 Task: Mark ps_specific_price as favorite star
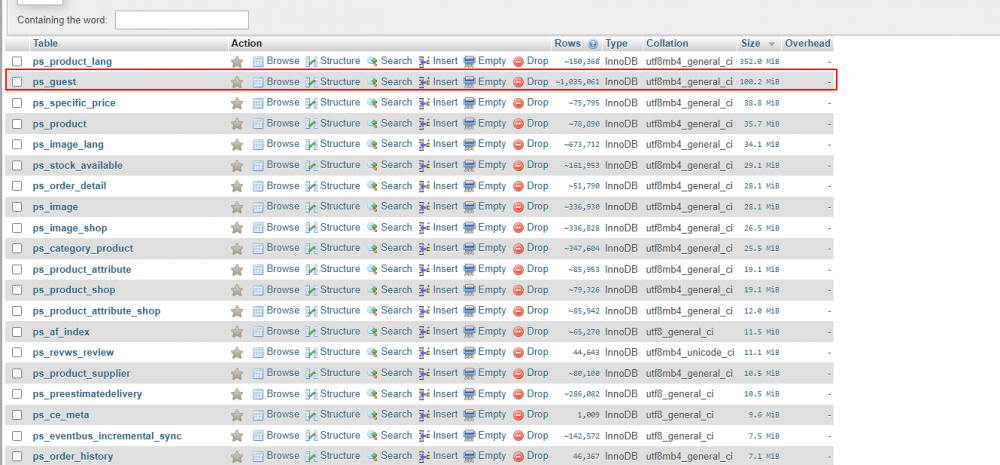point(237,103)
